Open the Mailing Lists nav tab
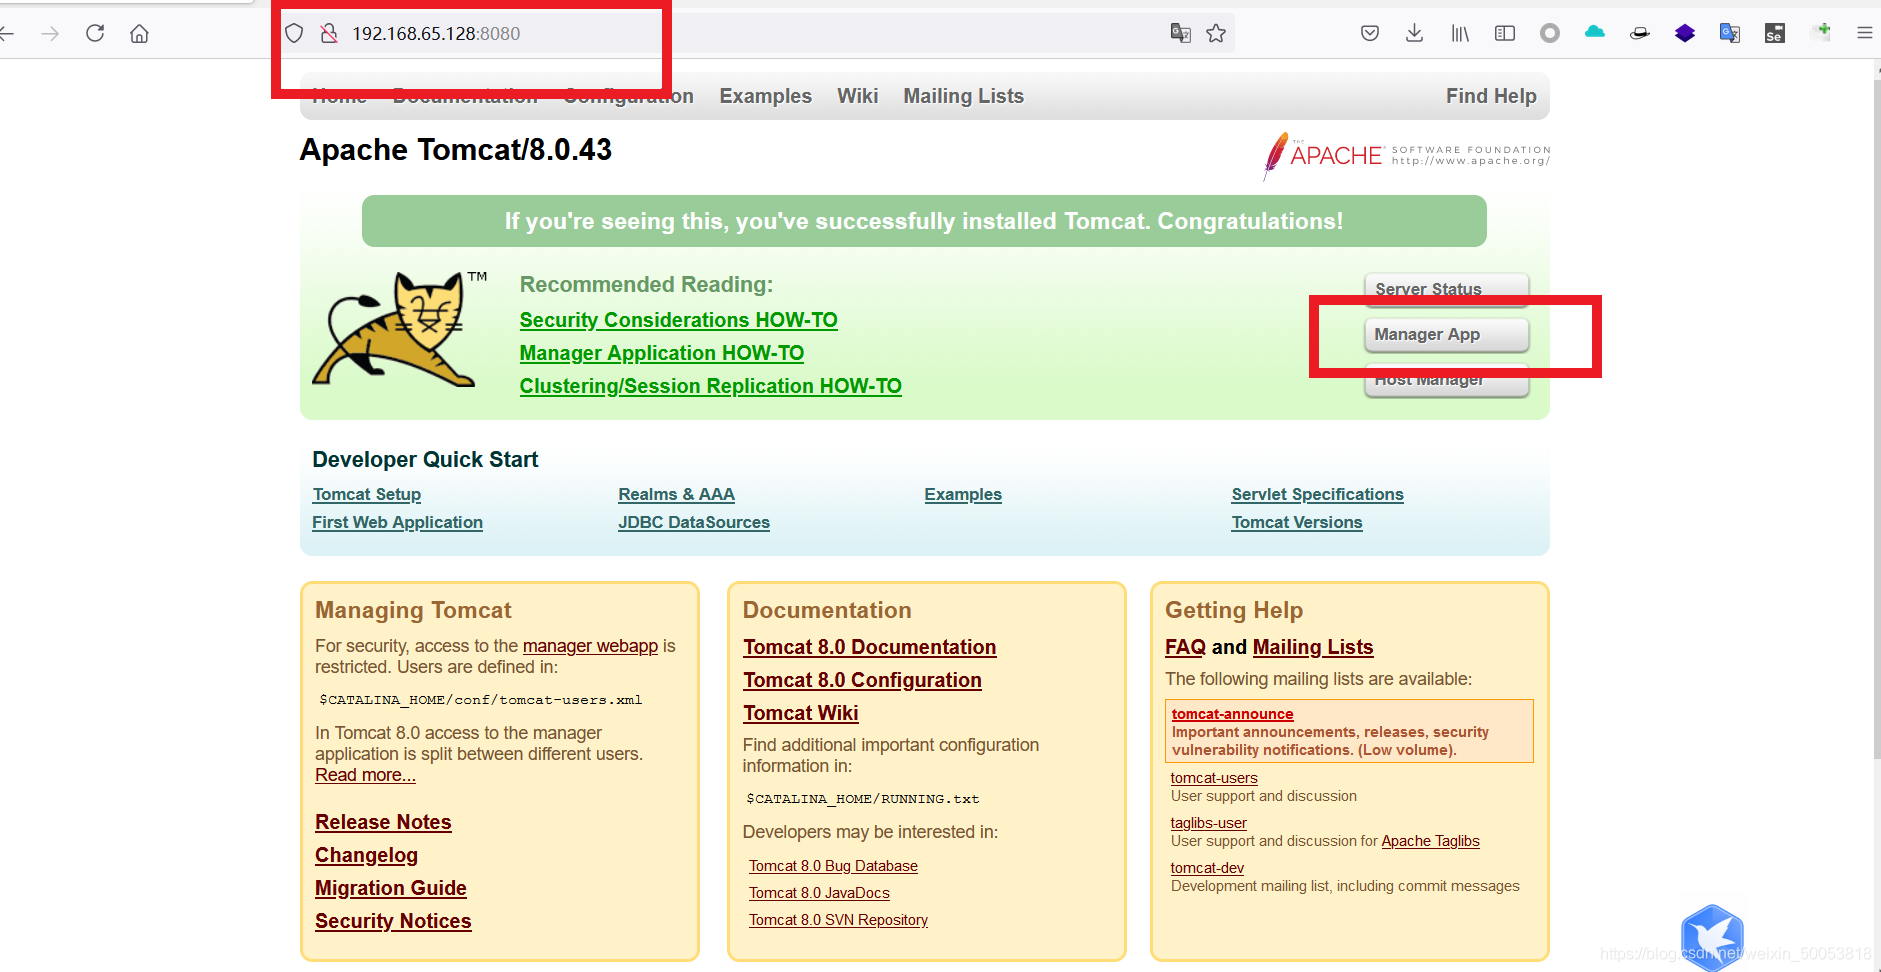 [x=963, y=96]
